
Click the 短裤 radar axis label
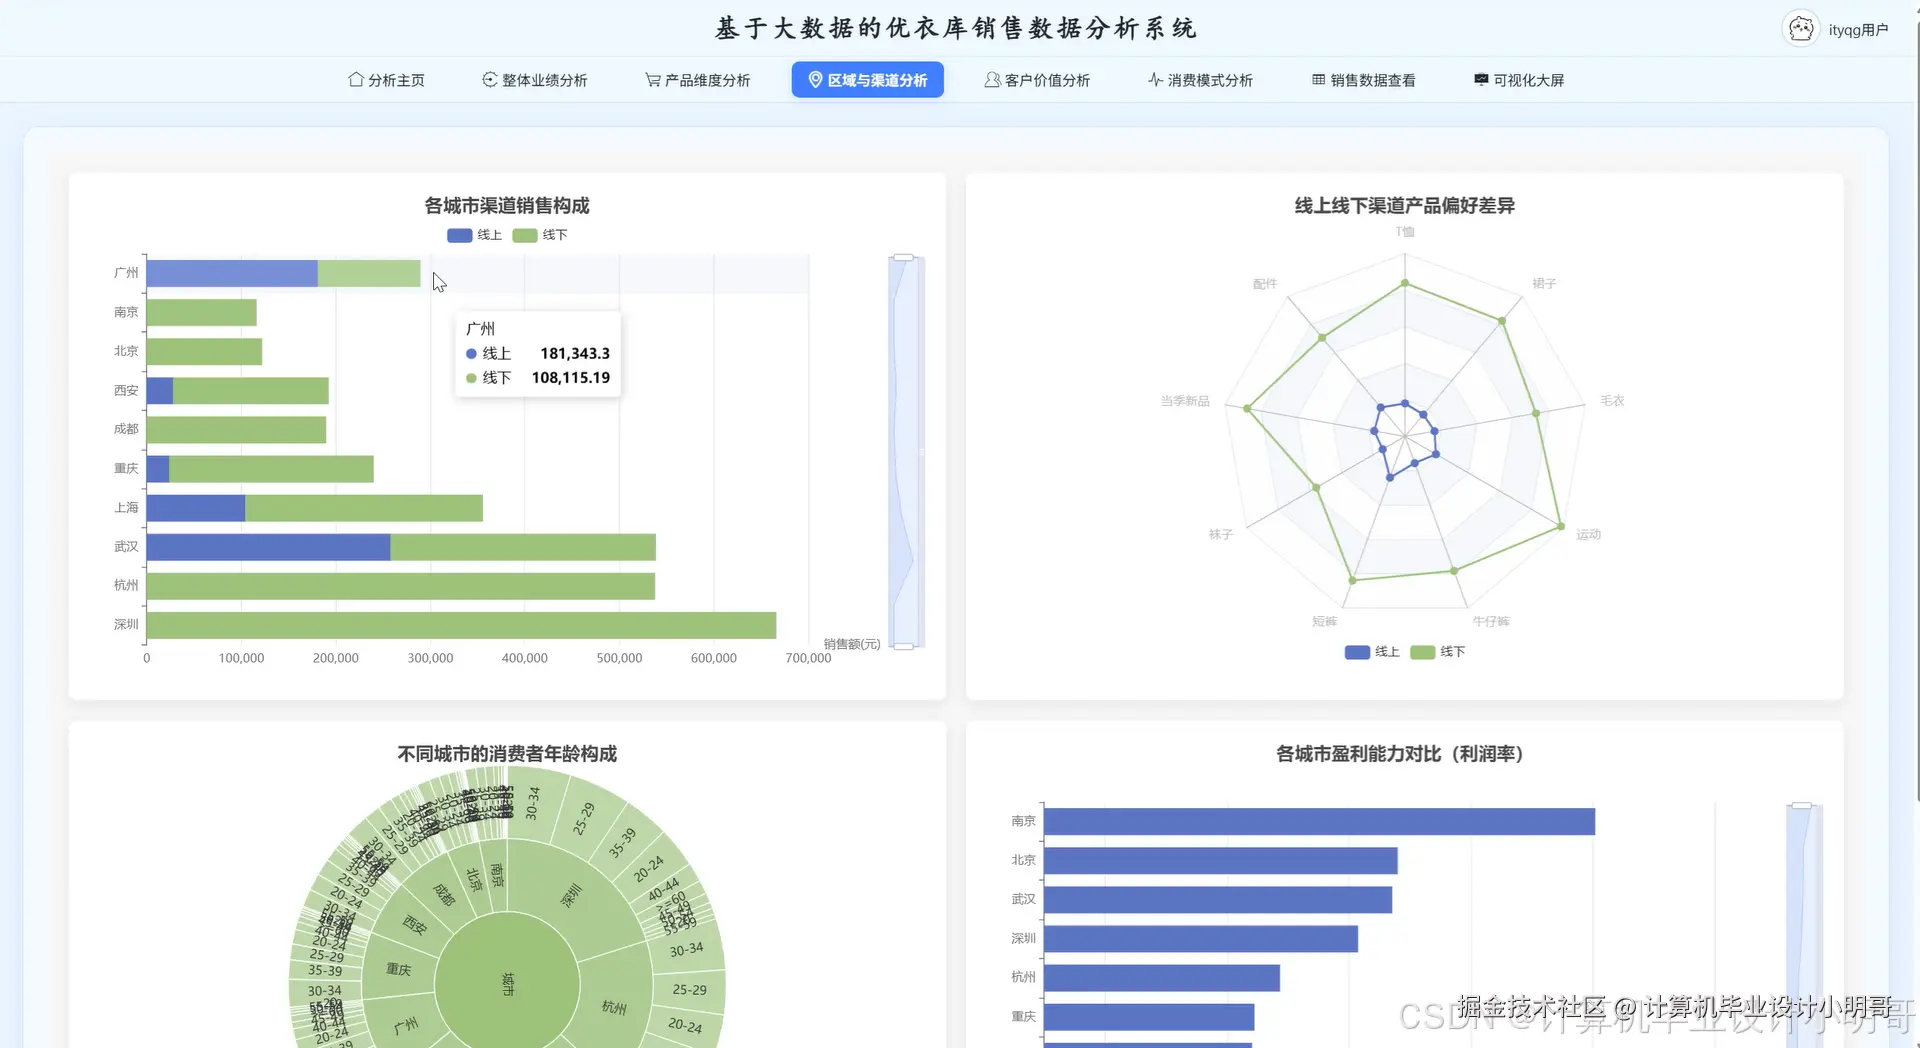tap(1324, 622)
